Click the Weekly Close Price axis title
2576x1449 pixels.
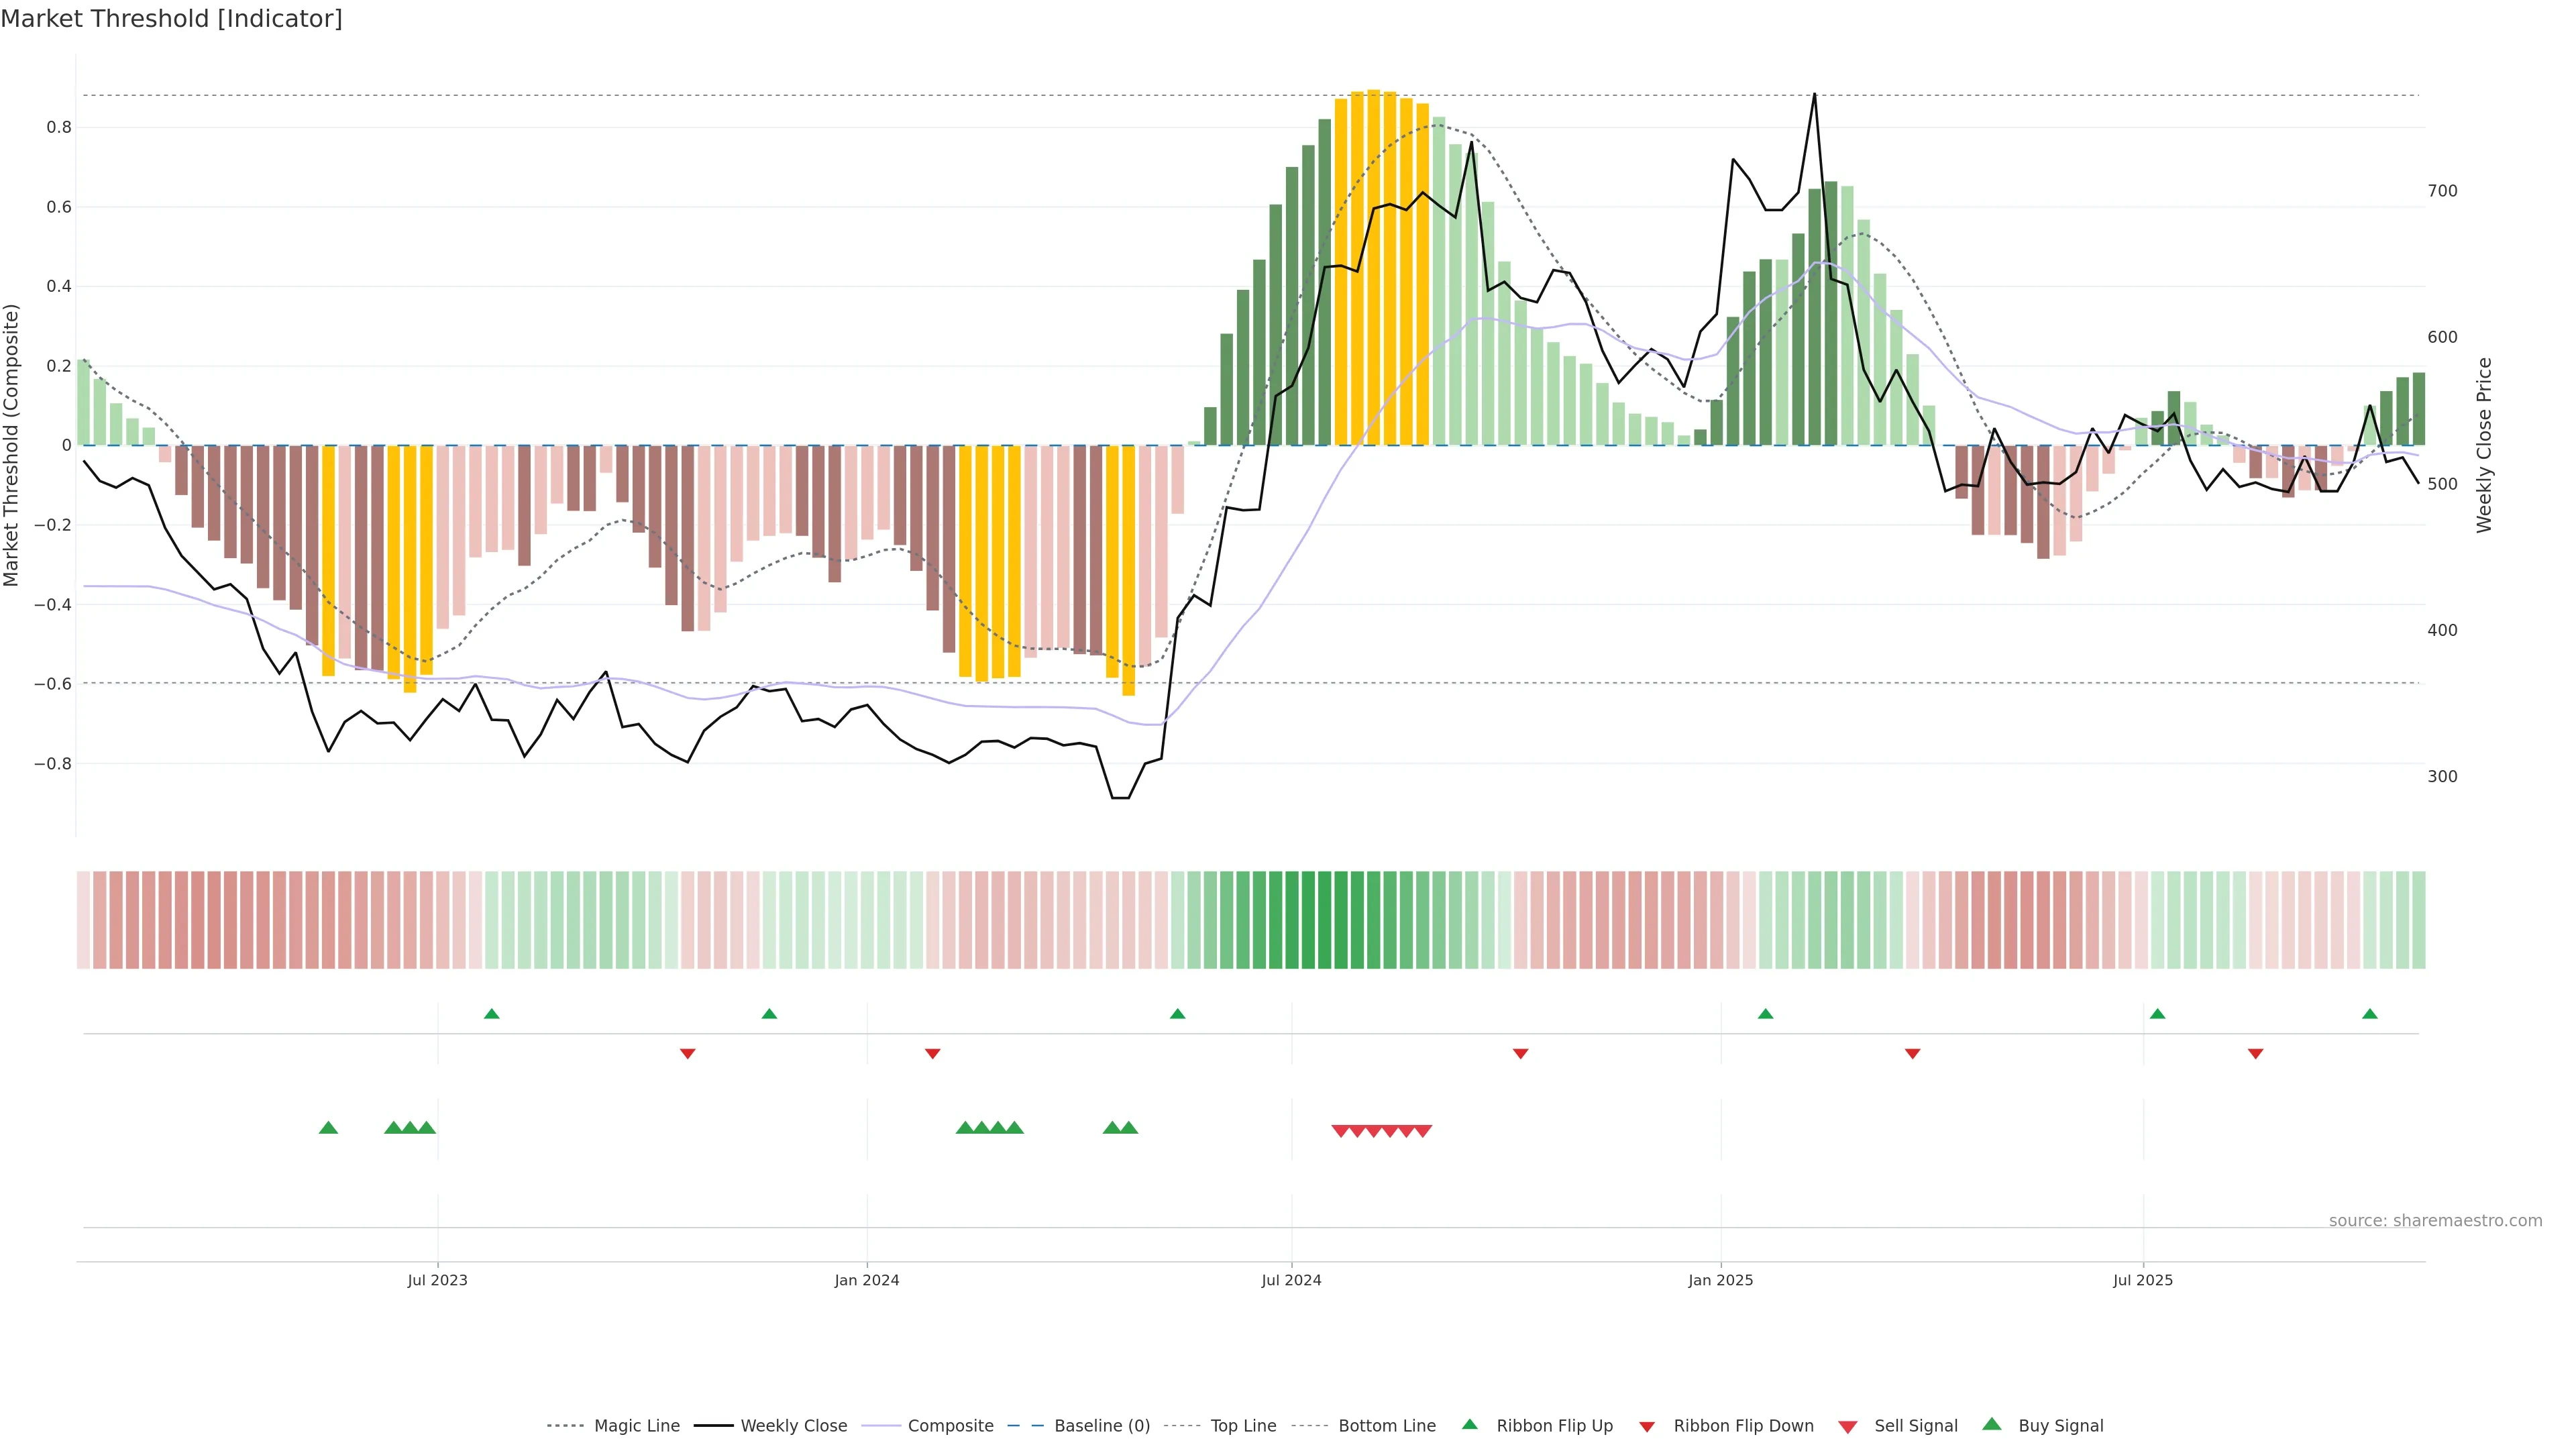click(2484, 445)
